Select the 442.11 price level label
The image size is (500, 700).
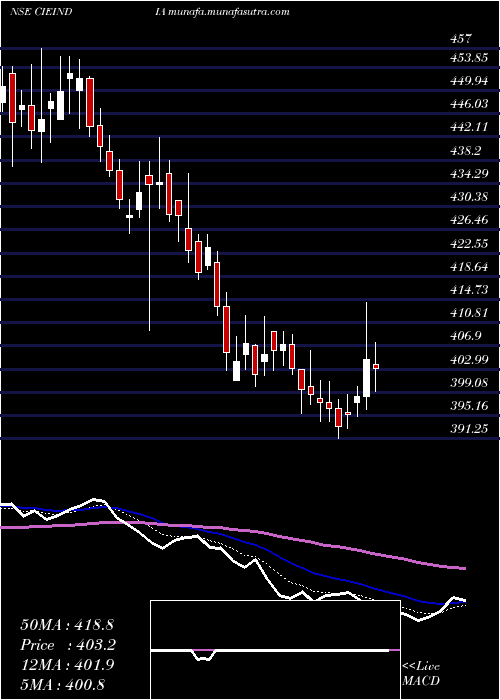[x=468, y=127]
